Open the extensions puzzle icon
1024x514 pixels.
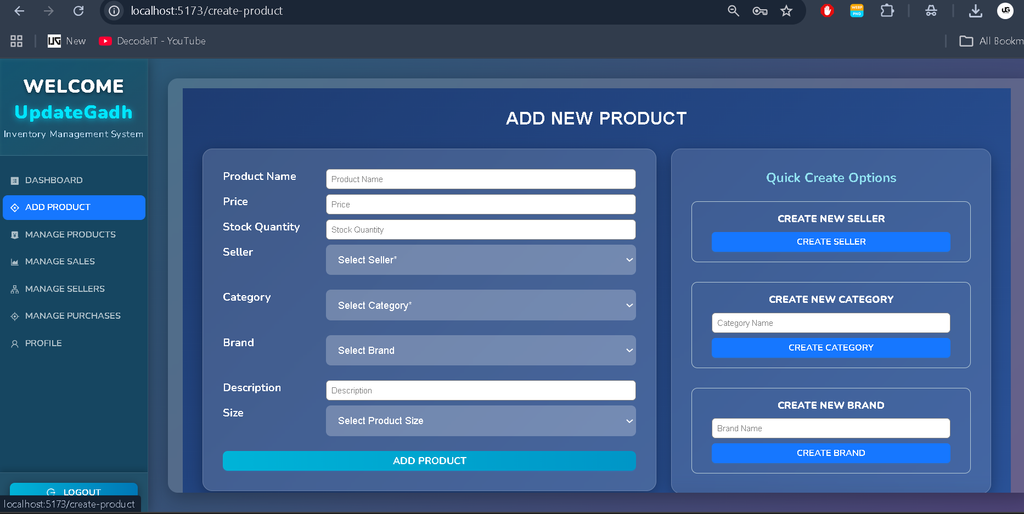point(887,11)
